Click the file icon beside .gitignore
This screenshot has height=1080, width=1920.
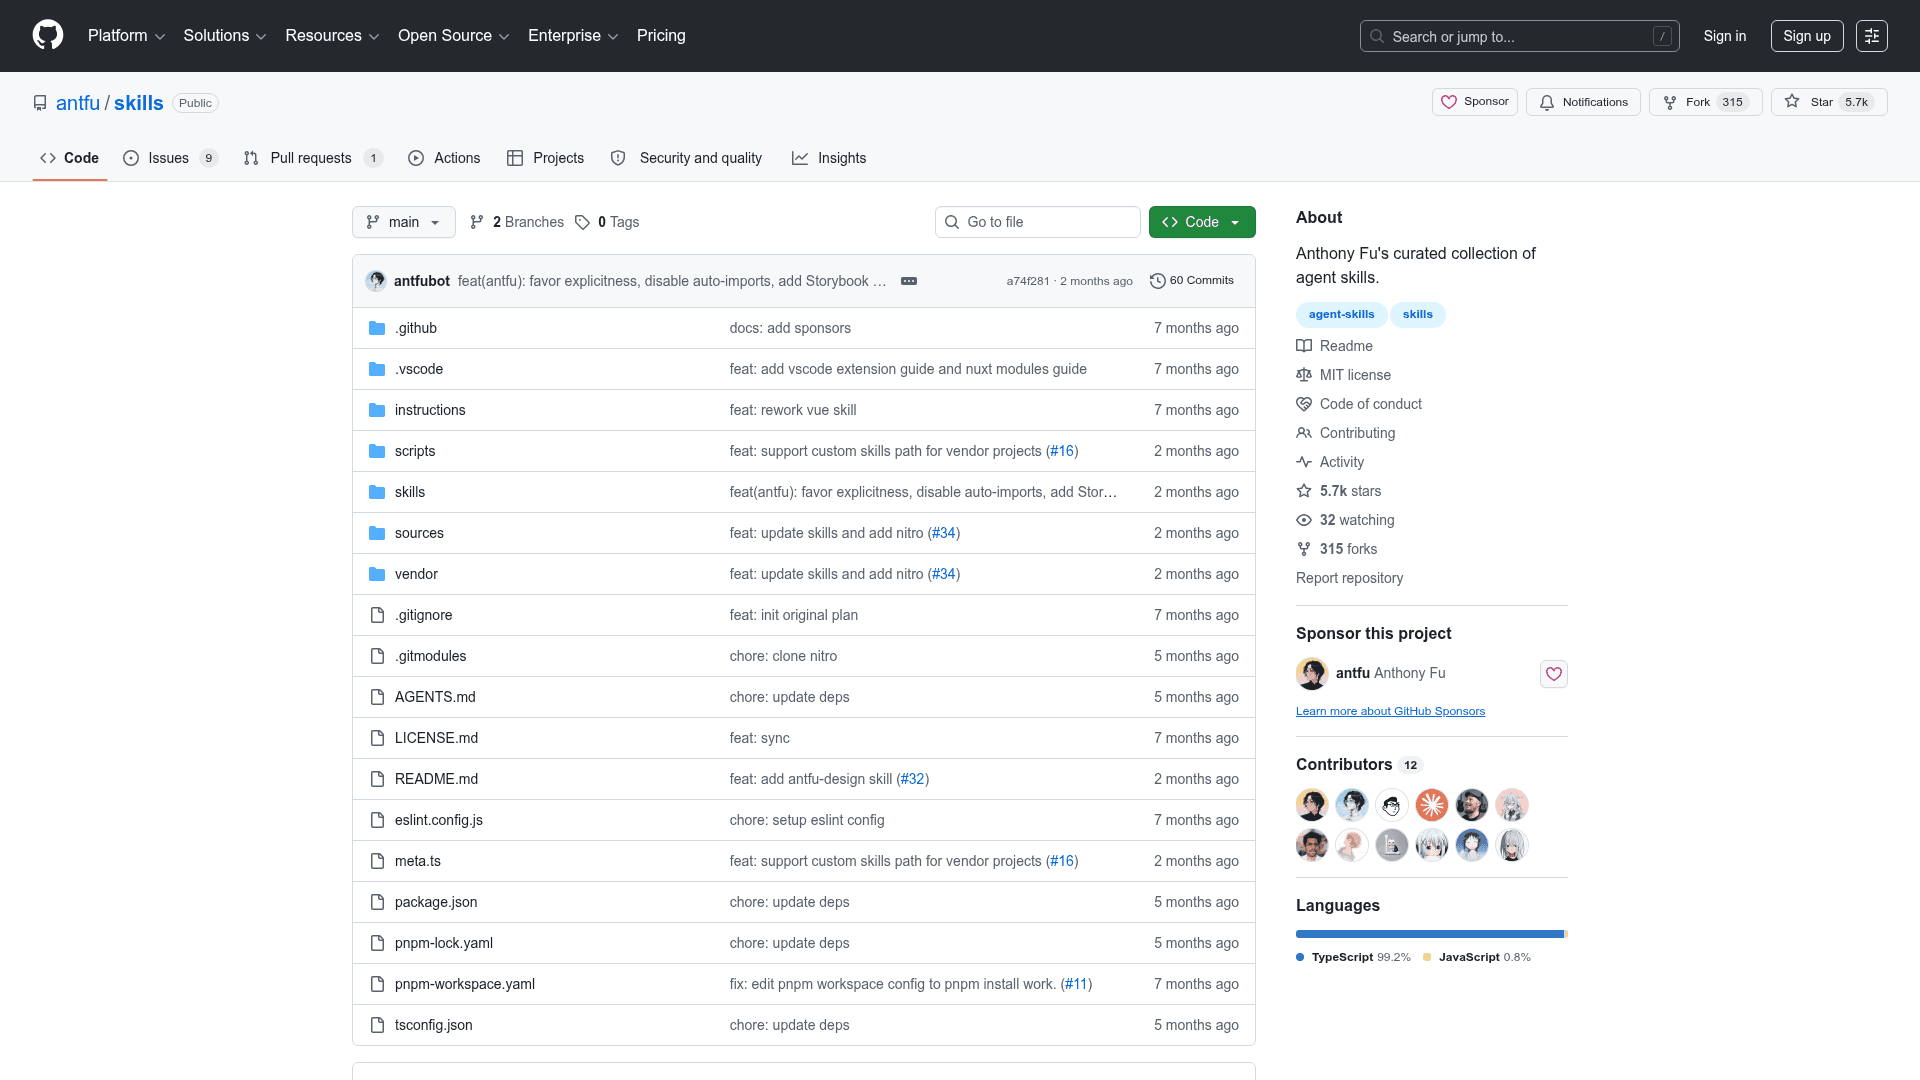(377, 615)
